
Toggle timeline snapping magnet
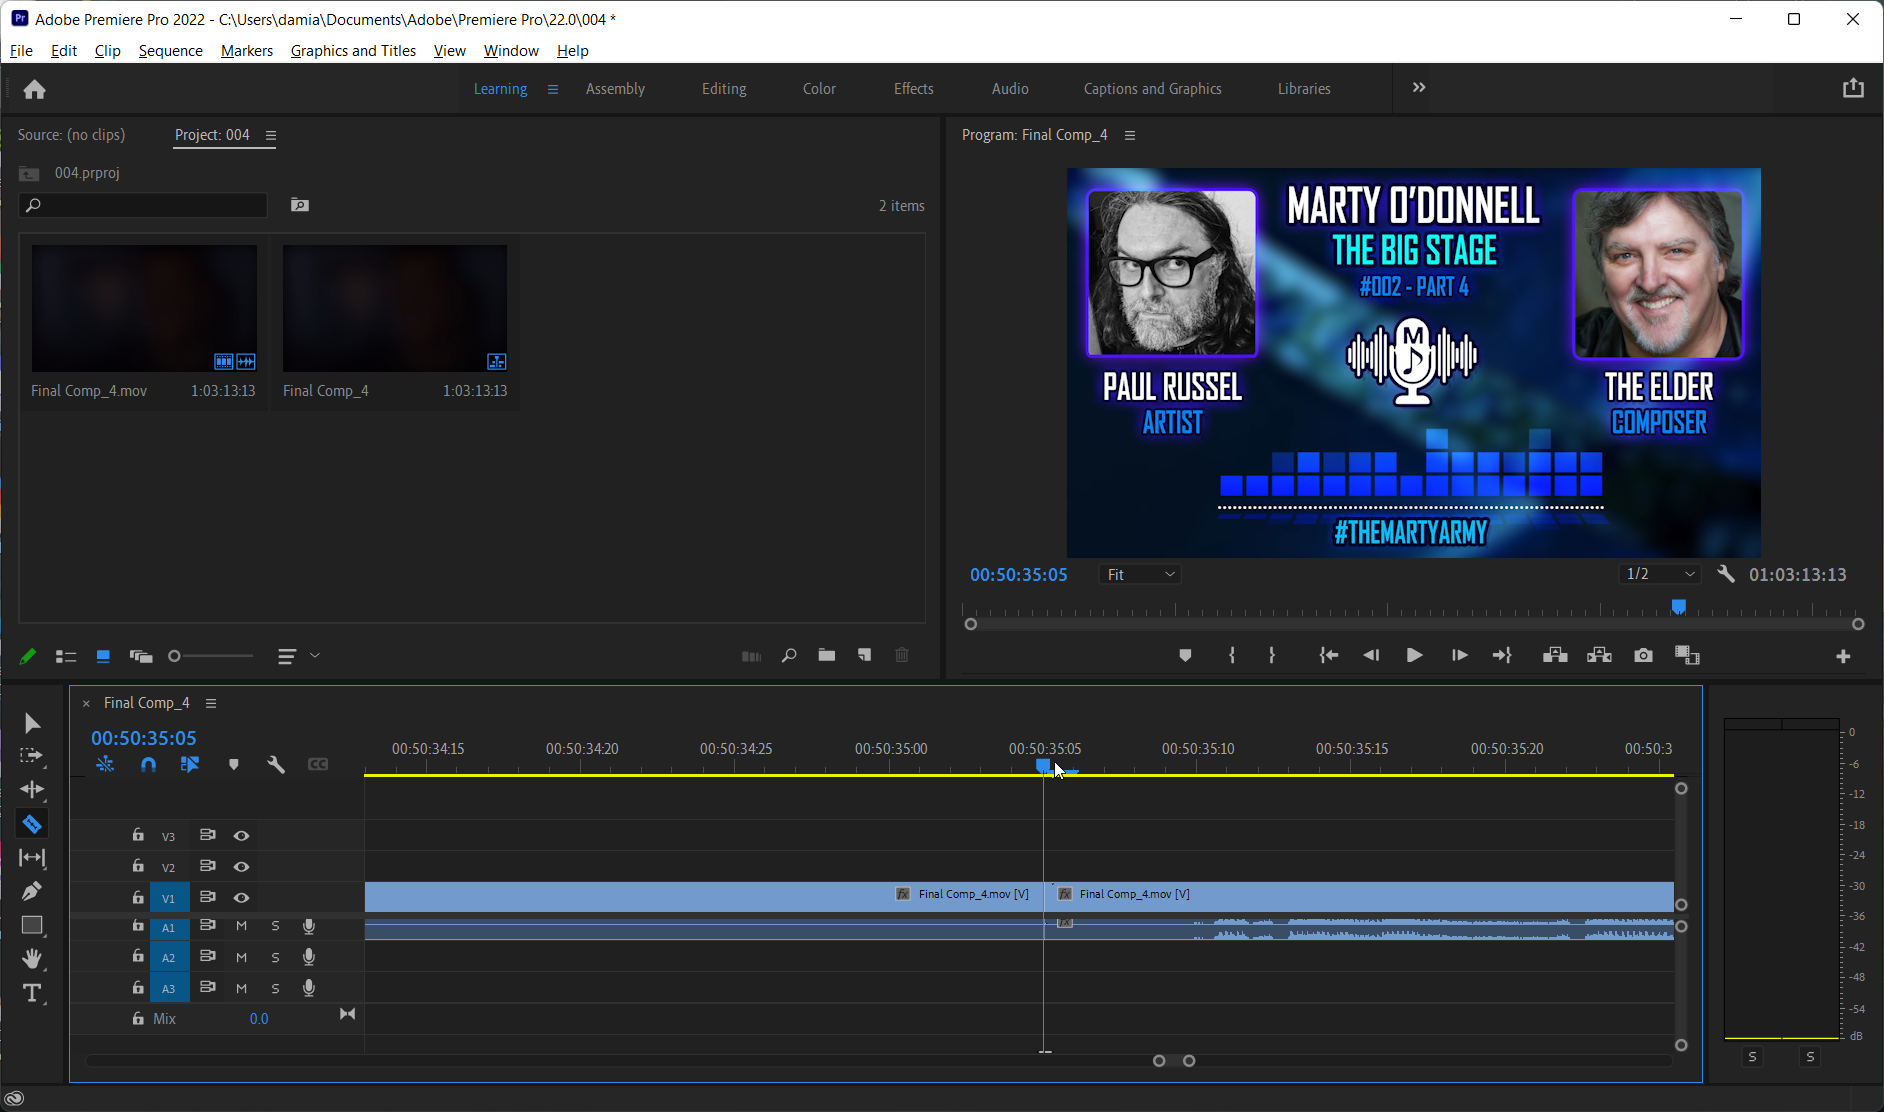click(x=148, y=765)
